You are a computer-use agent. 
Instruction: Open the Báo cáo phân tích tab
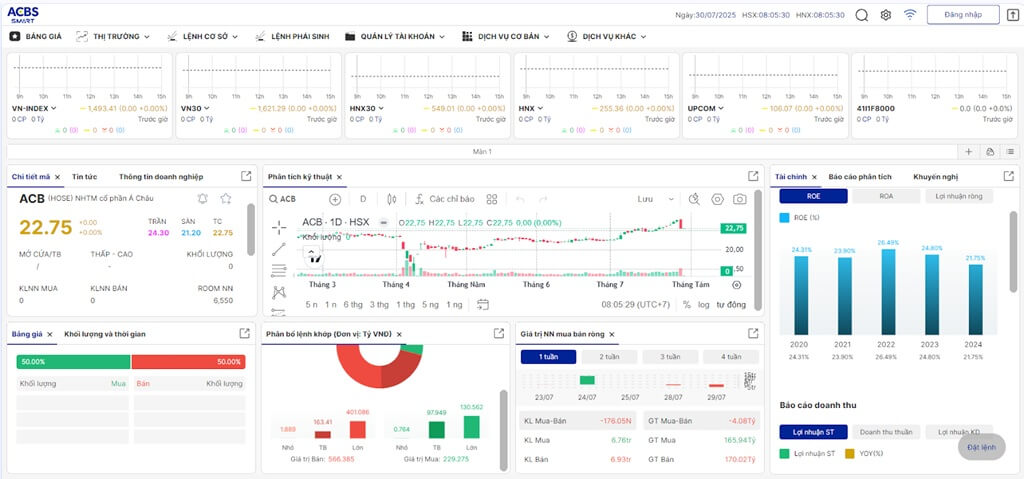pos(860,177)
